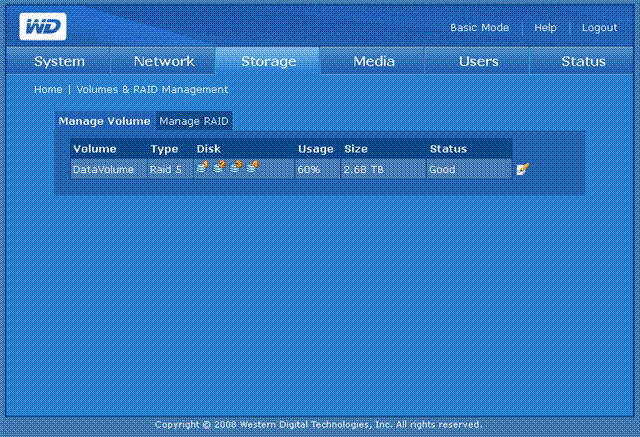640x437 pixels.
Task: Open the System tab
Action: [x=59, y=61]
